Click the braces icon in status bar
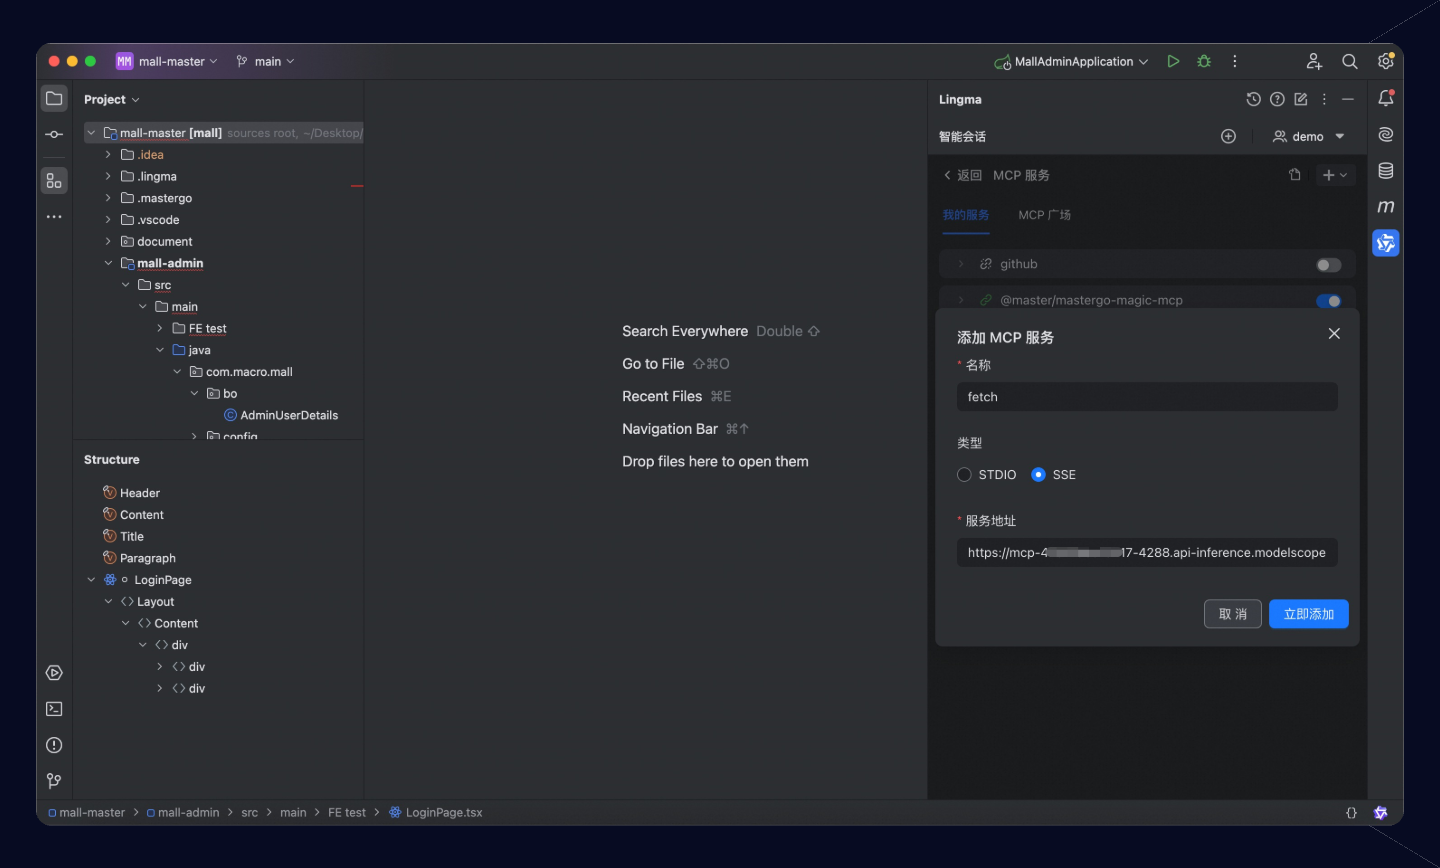Image resolution: width=1440 pixels, height=868 pixels. [1351, 813]
